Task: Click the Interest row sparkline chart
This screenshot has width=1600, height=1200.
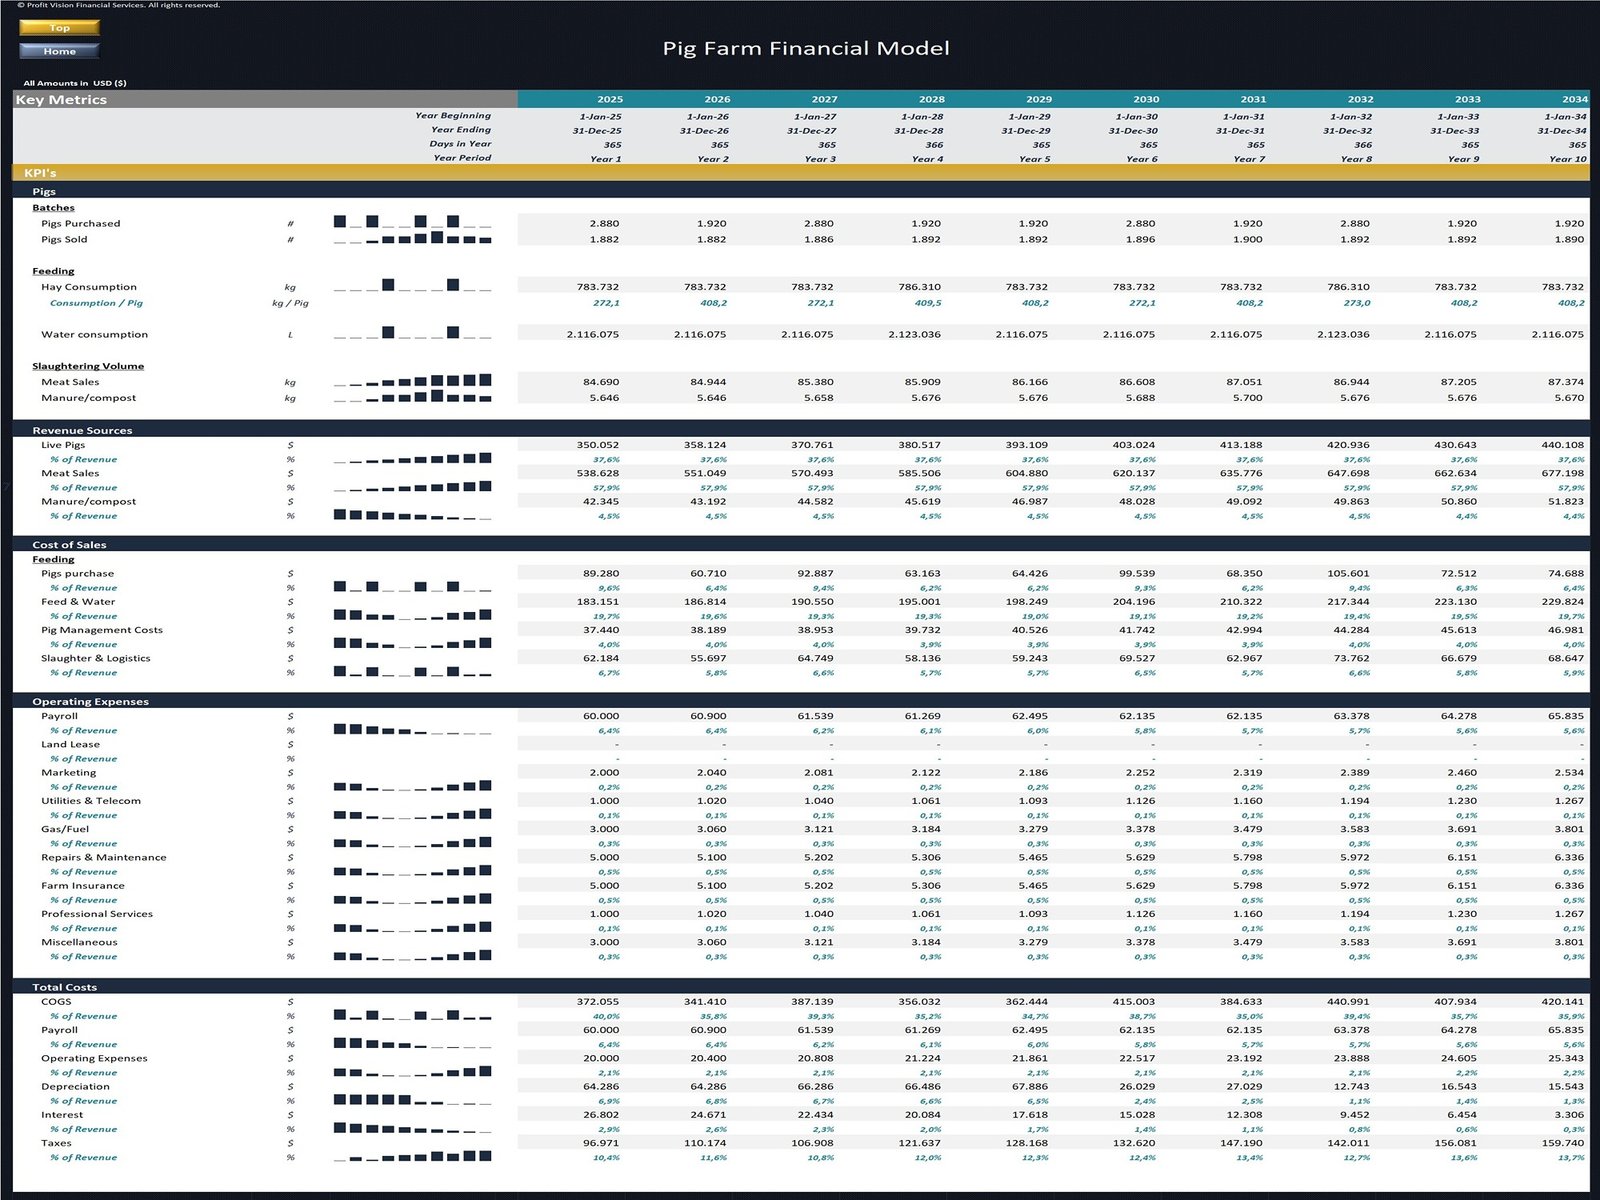Action: point(412,1128)
